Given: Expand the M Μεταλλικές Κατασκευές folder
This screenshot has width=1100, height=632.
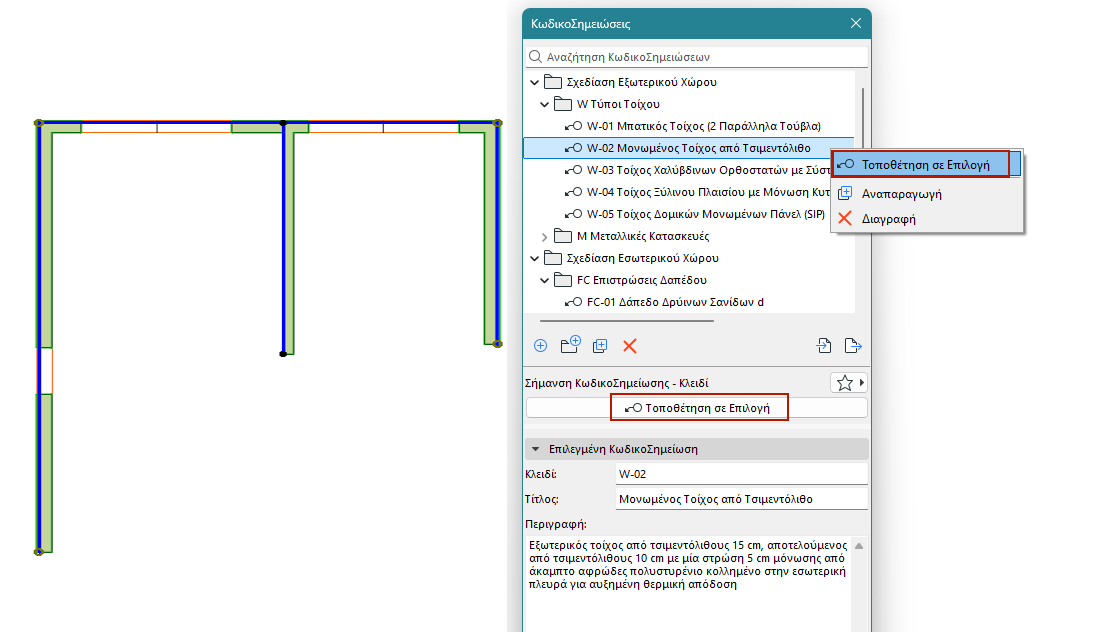Looking at the screenshot, I should tap(545, 236).
